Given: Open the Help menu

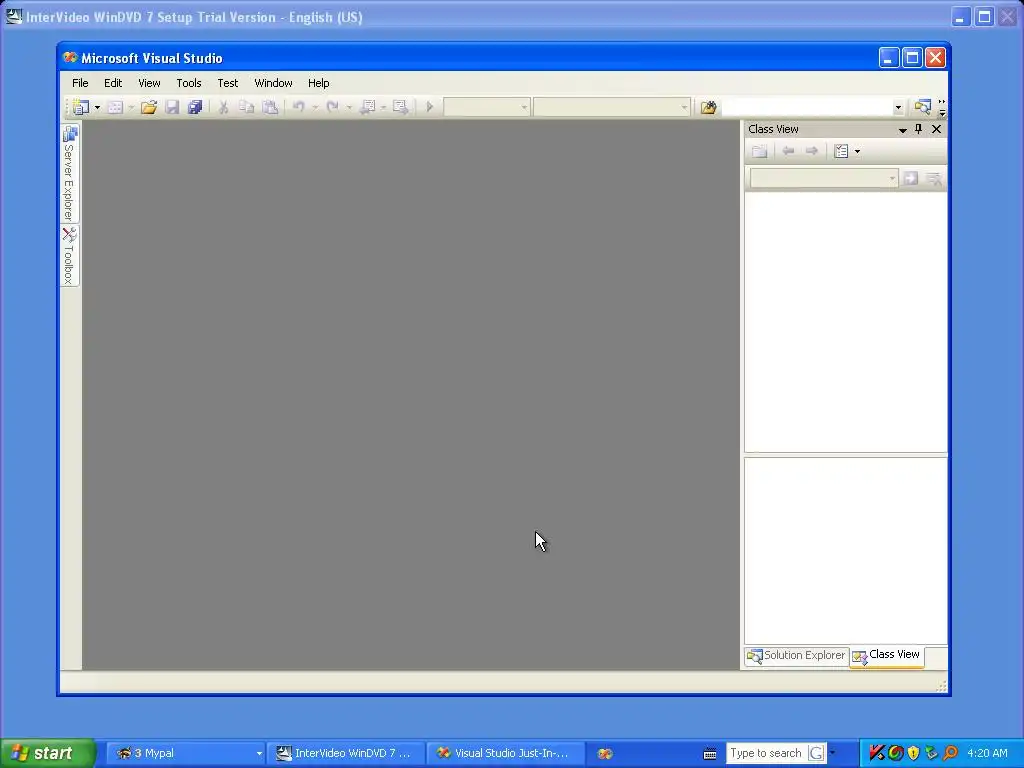Looking at the screenshot, I should (319, 83).
